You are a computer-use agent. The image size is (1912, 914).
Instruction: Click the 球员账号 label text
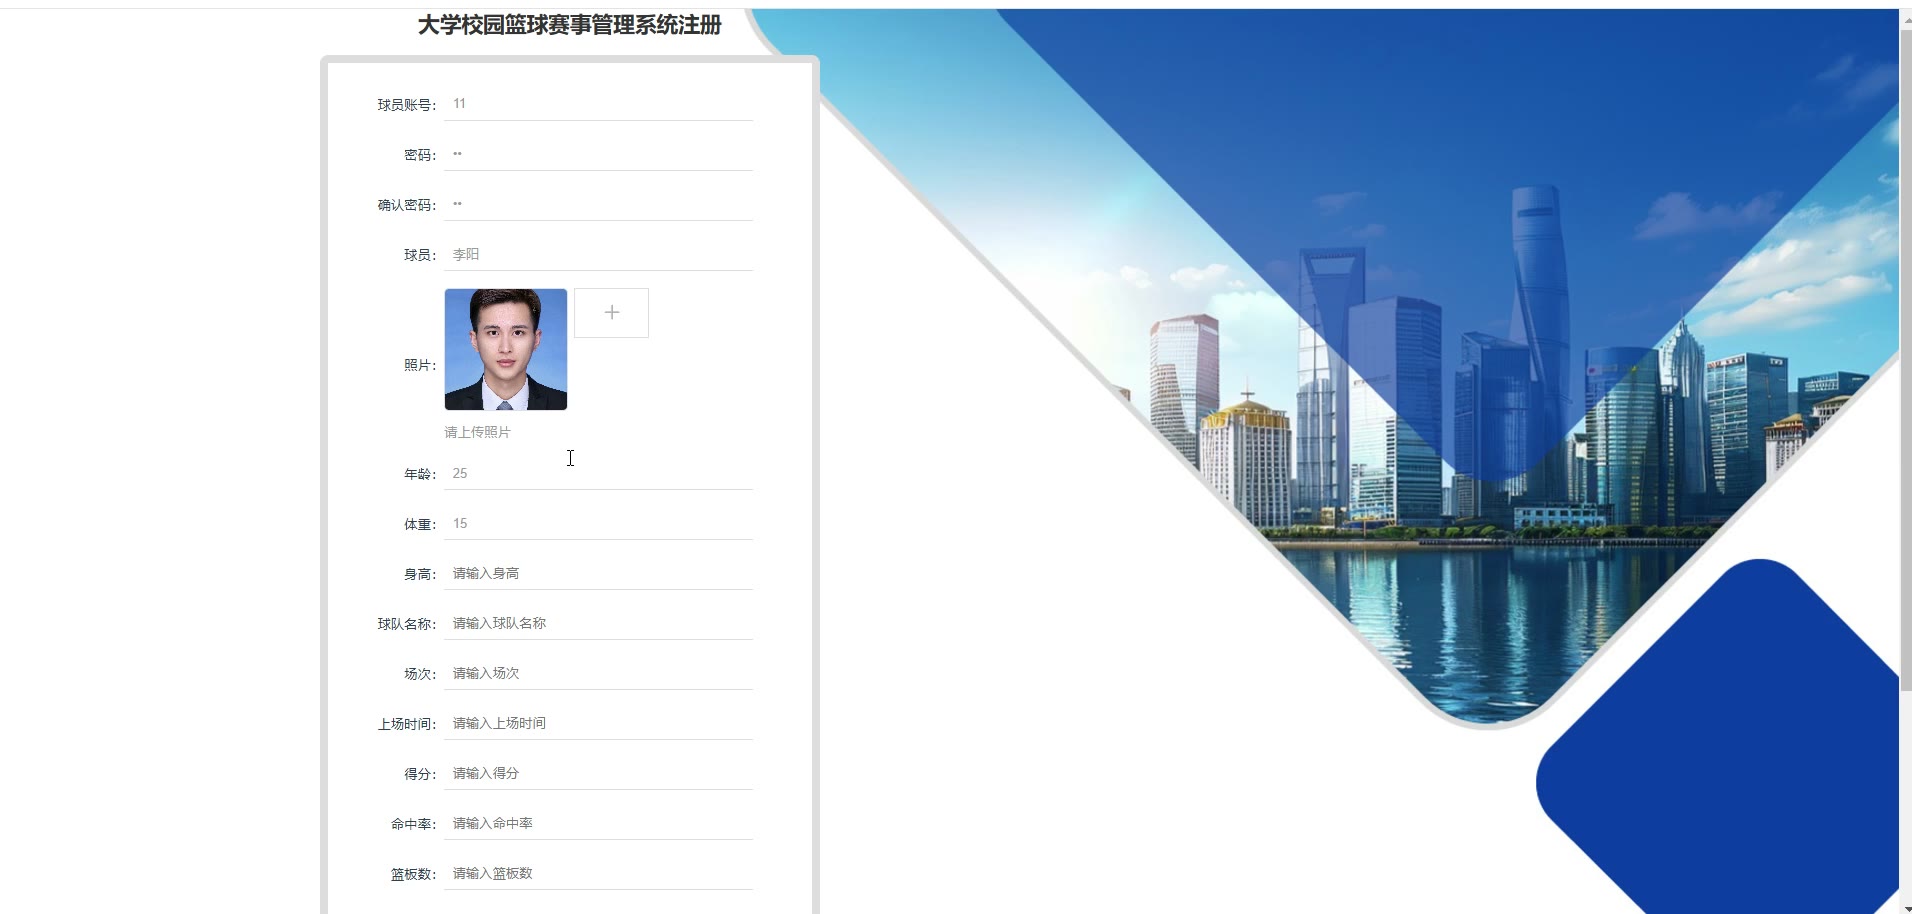407,105
